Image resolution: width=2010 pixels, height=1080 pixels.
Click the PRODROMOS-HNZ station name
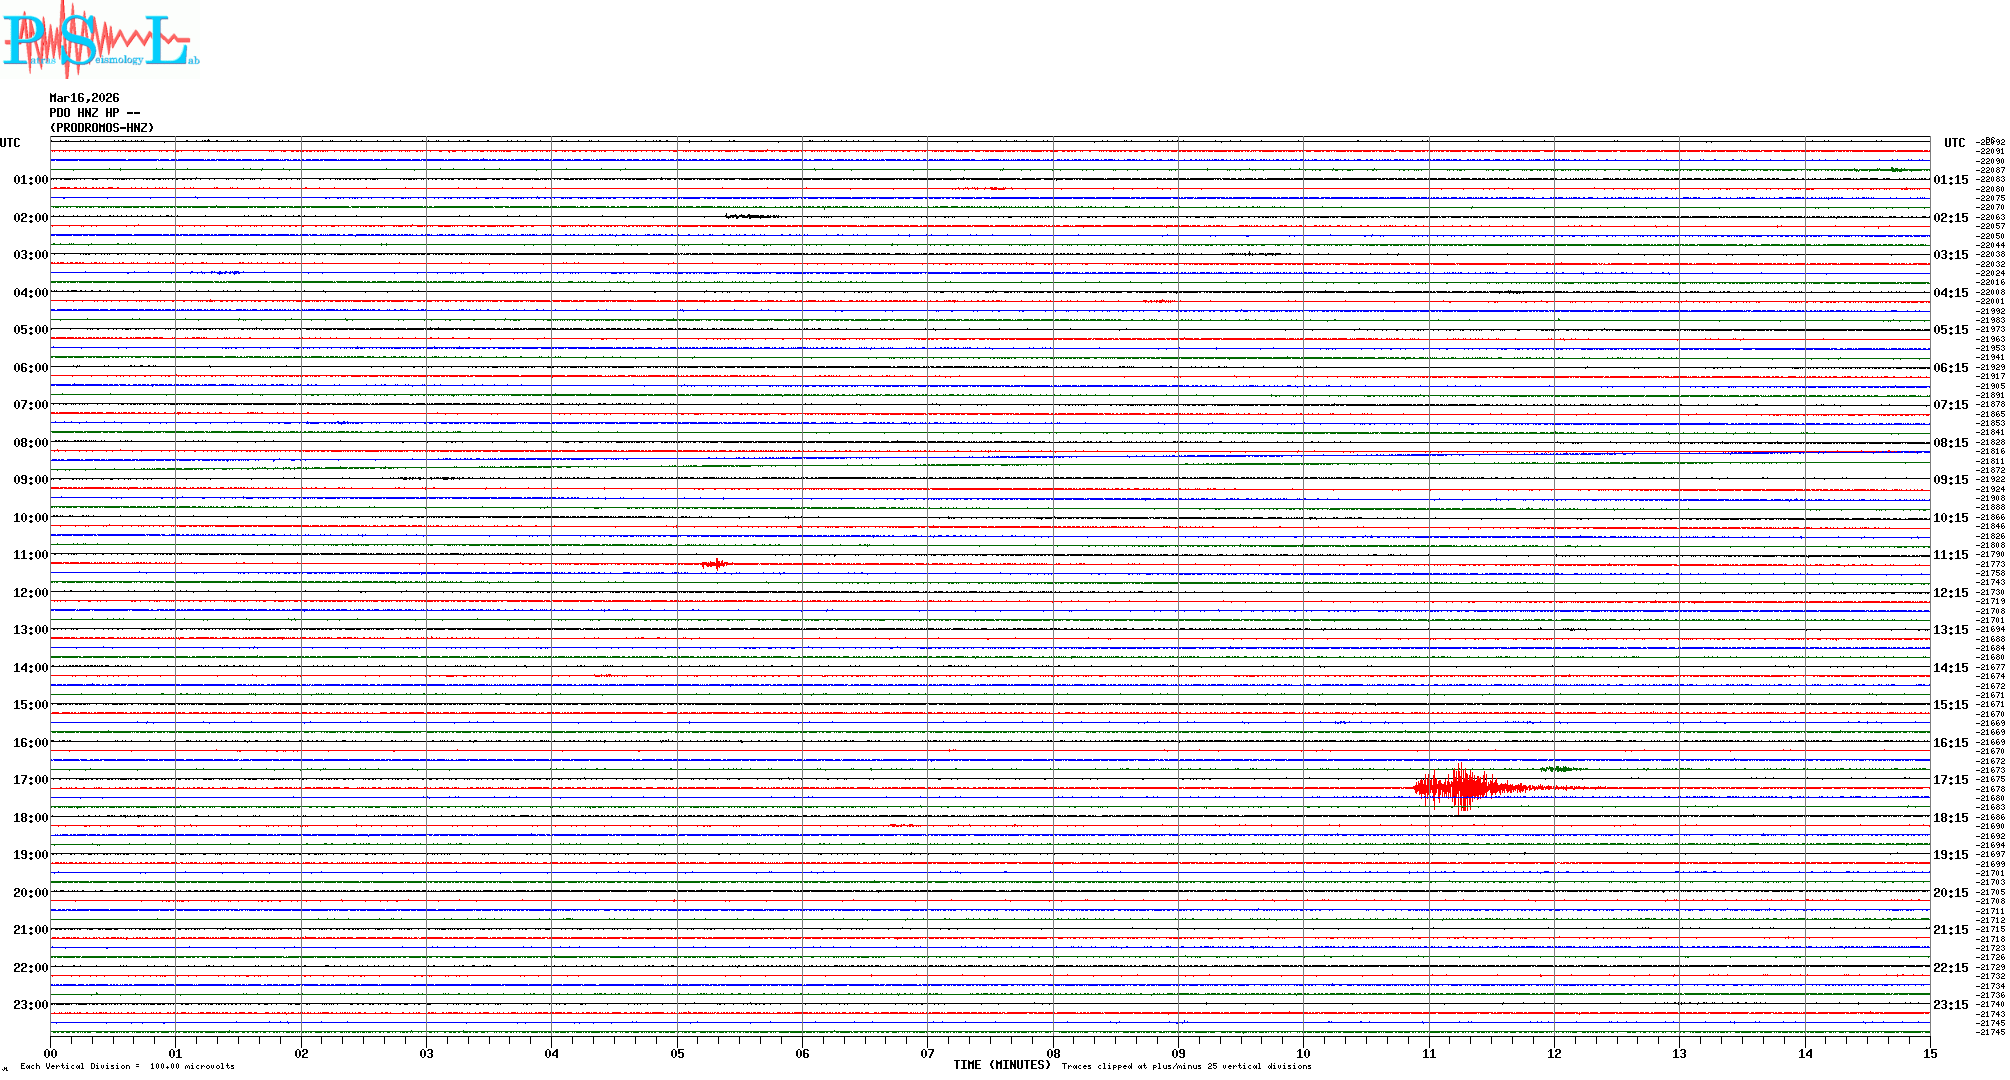pos(102,128)
